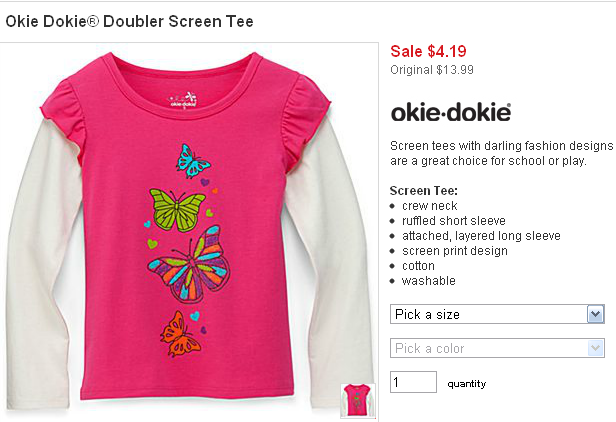616x422 pixels.
Task: Click the blue butterfly on the shirt
Action: click(x=192, y=161)
